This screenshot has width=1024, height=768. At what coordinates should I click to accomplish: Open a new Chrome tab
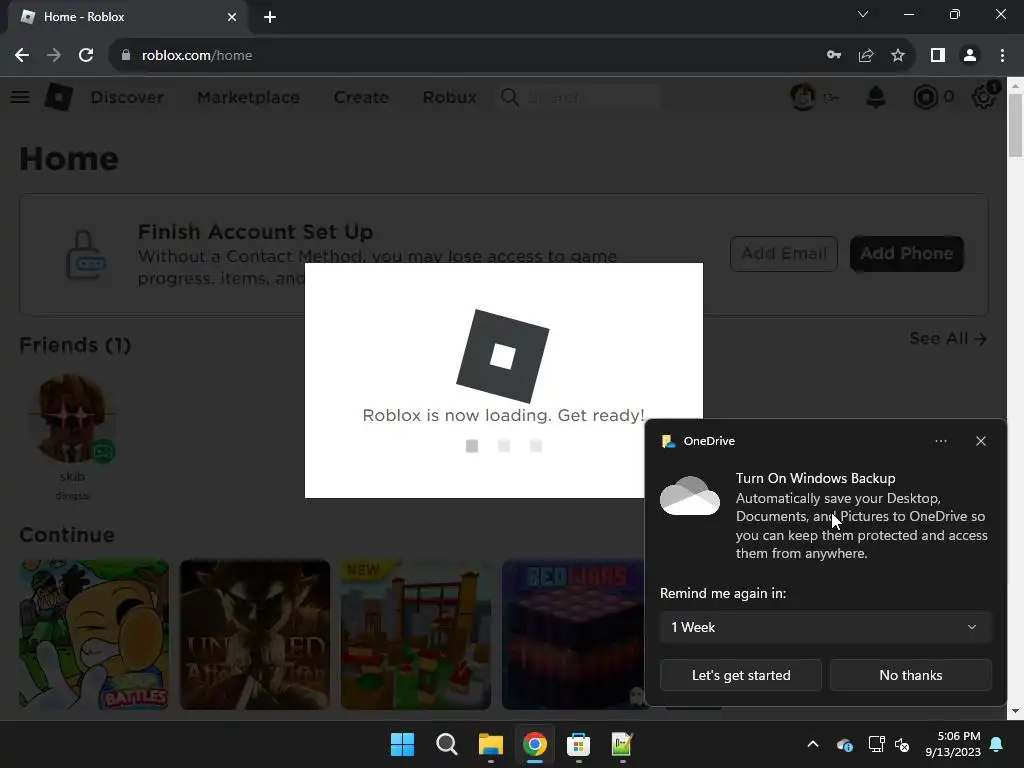point(270,17)
